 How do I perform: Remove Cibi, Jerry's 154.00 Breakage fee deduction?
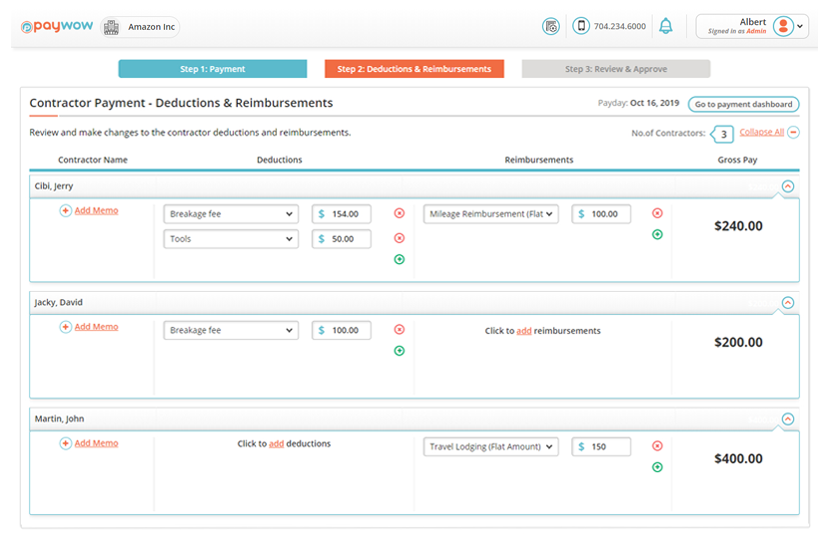399,213
